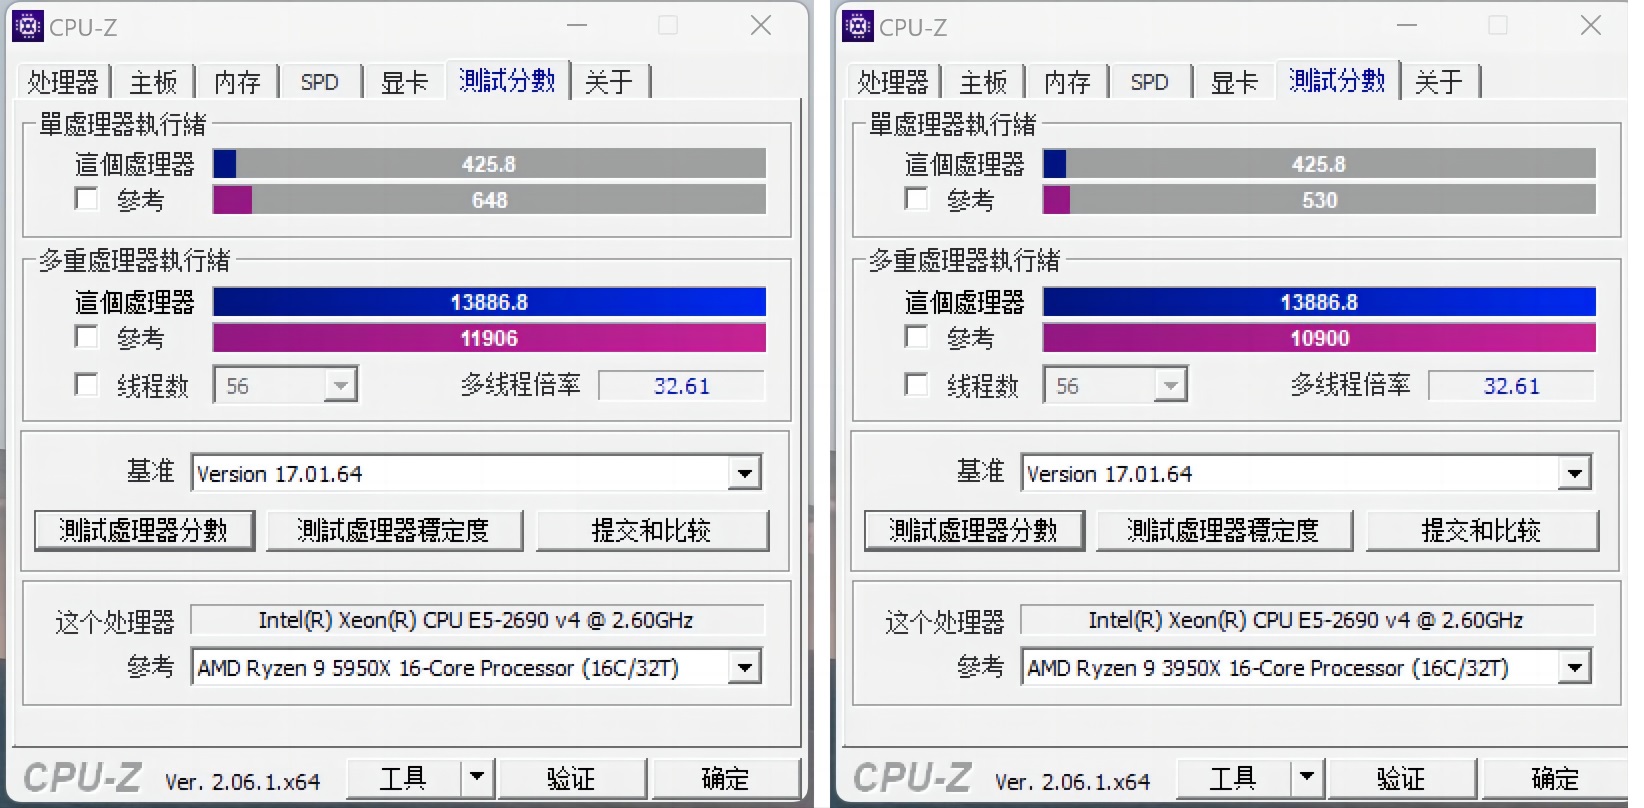
Task: Open 关于 tab in left window
Action: pos(609,81)
